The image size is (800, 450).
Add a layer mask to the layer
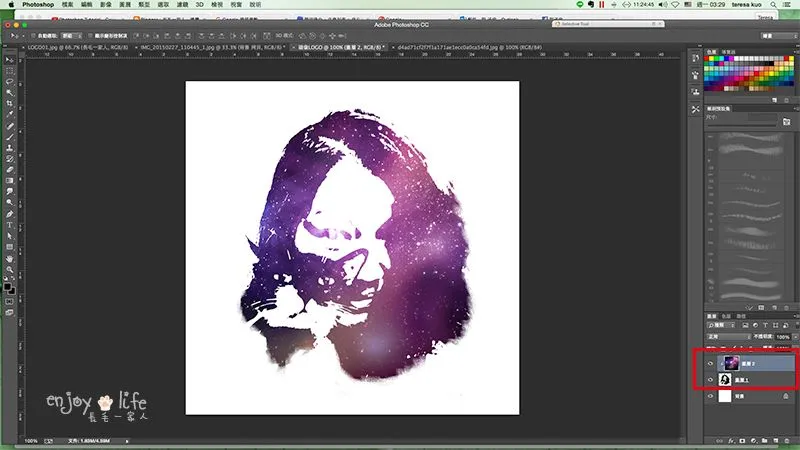tap(742, 440)
